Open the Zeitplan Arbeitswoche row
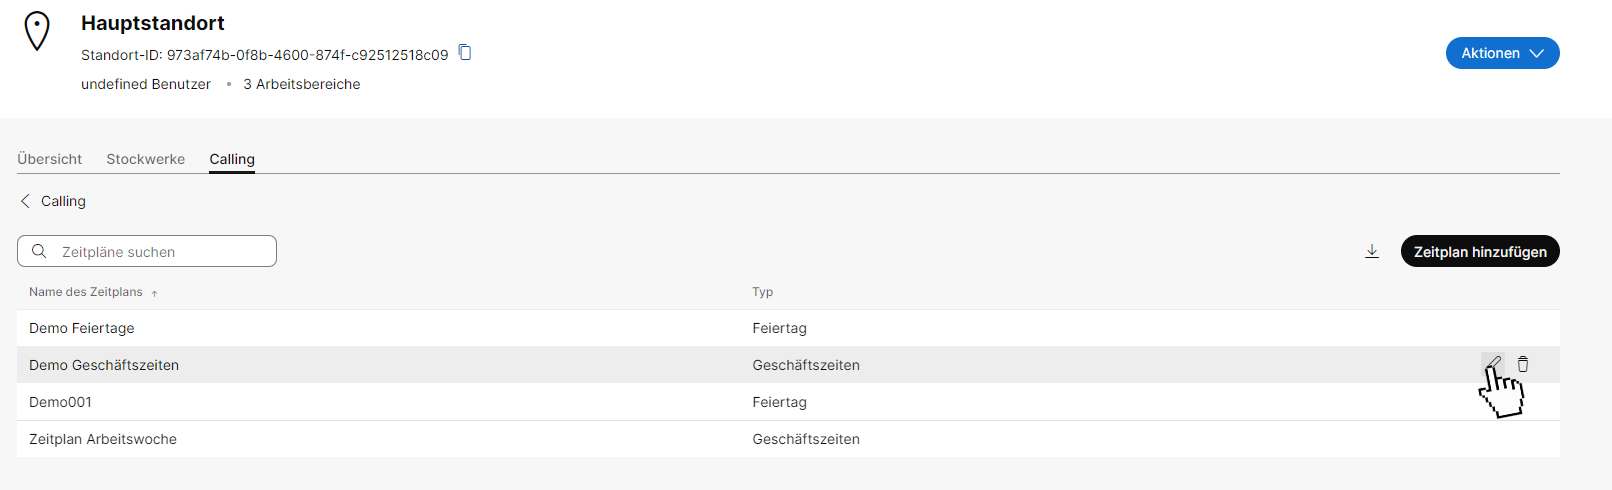1612x490 pixels. click(103, 439)
